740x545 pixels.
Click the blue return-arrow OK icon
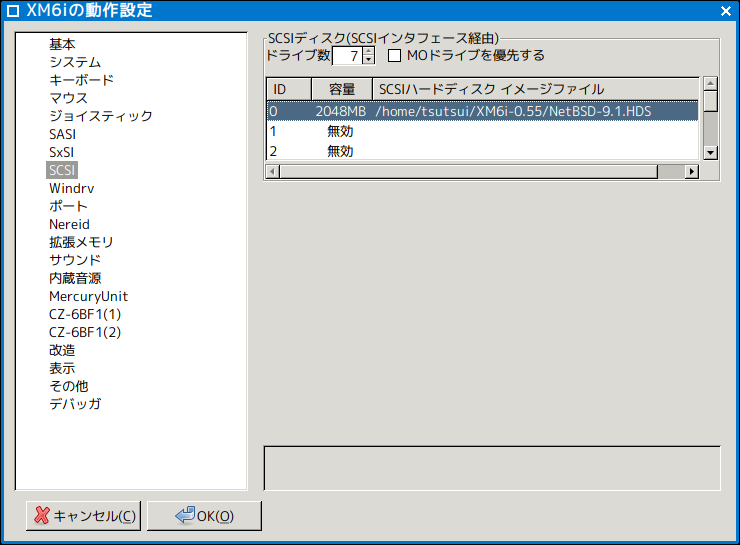(185, 515)
